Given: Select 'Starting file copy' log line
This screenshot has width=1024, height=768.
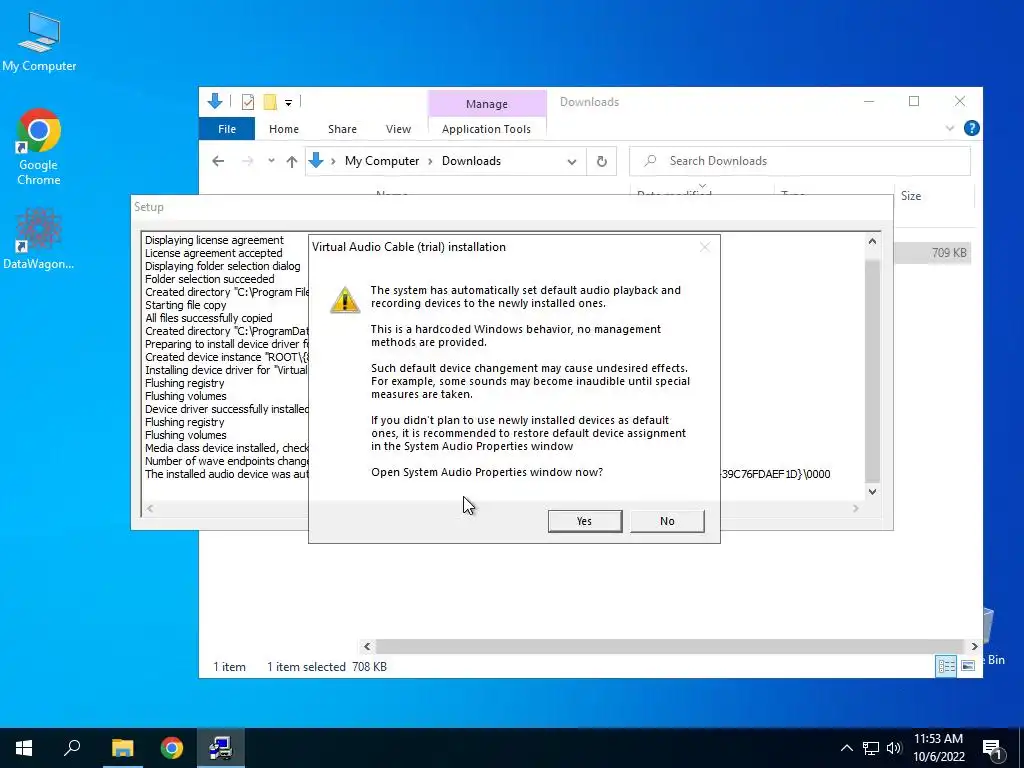Looking at the screenshot, I should tap(185, 305).
